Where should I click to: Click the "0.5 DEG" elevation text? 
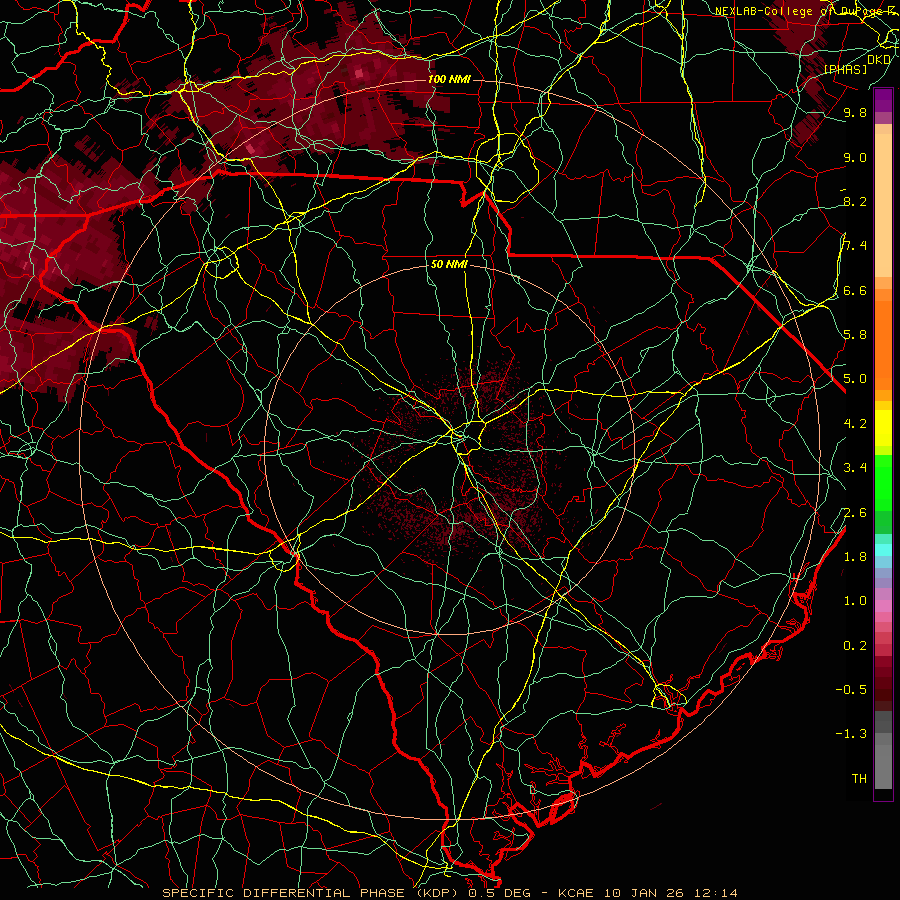[497, 893]
